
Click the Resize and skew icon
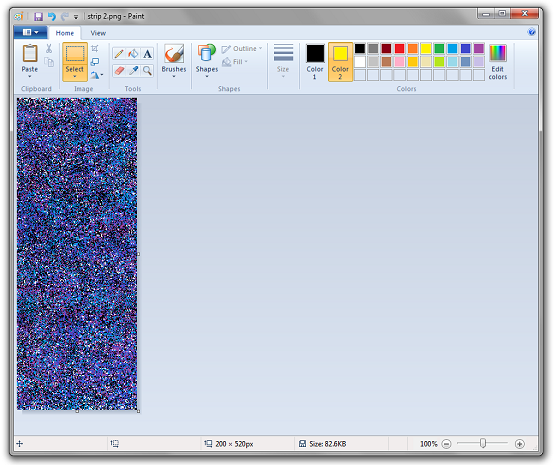click(x=94, y=62)
